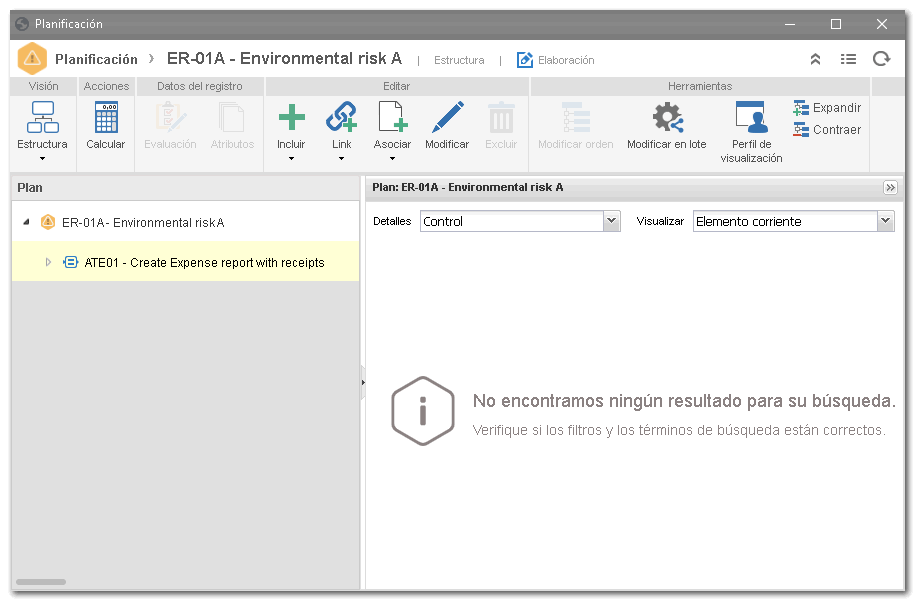Click the horizontal scrollbar in Plan panel
This screenshot has width=916, height=602.
coord(41,582)
